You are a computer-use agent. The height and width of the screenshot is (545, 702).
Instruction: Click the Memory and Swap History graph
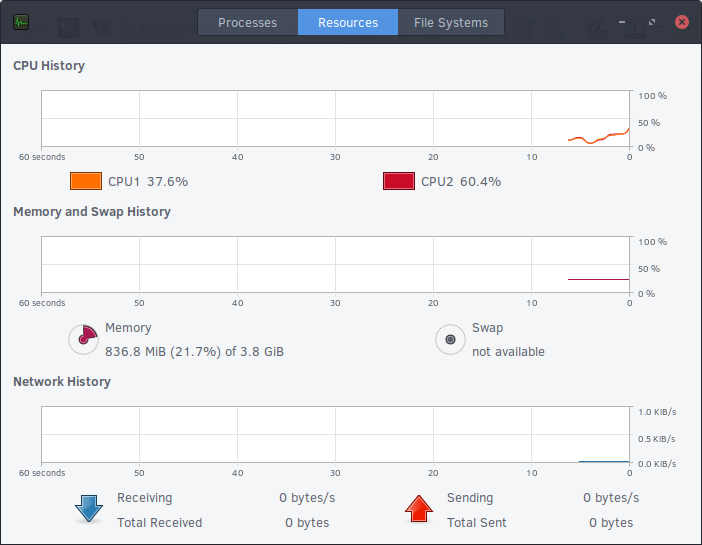[335, 265]
